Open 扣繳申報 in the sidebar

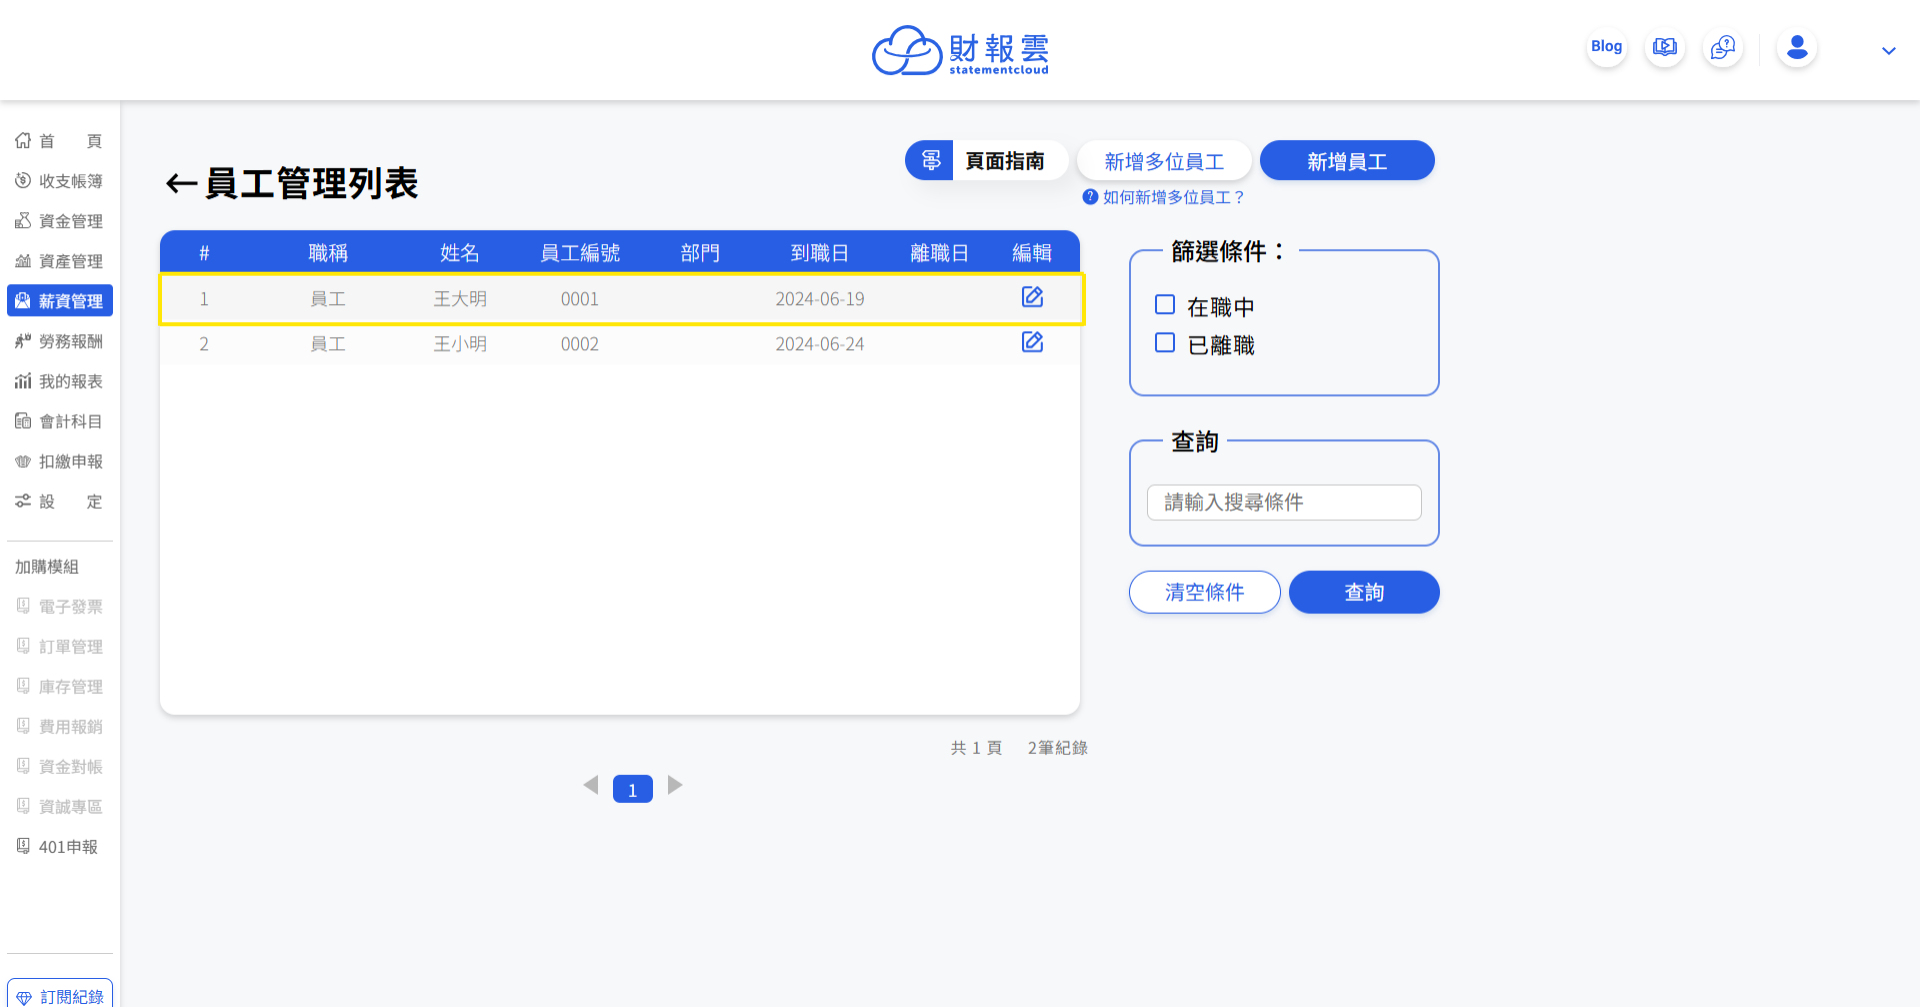tap(59, 461)
